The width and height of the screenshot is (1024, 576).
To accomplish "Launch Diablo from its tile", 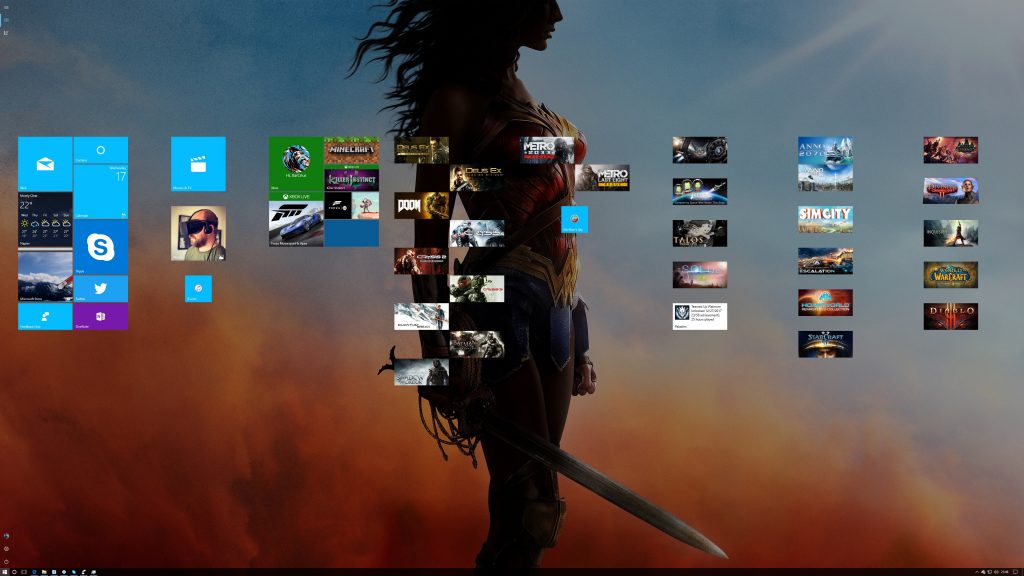I will [951, 317].
